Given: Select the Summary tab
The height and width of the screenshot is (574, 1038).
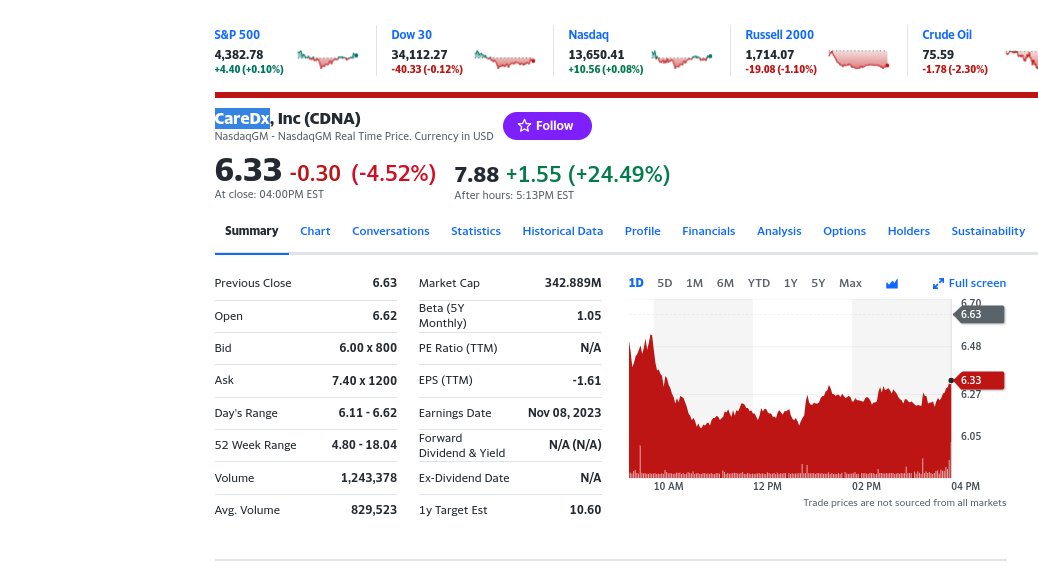Looking at the screenshot, I should pos(252,231).
